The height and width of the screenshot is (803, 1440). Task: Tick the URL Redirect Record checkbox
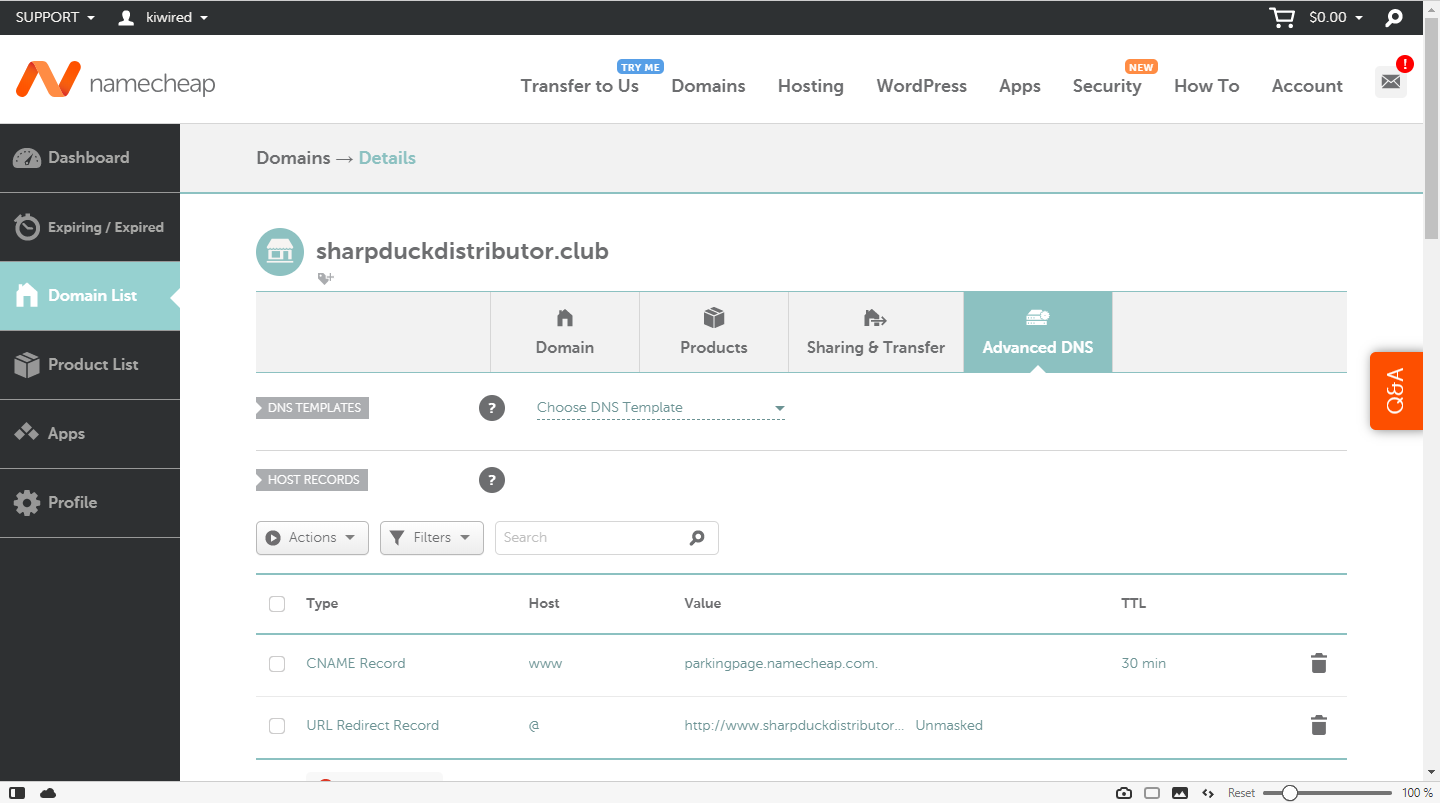coord(277,726)
